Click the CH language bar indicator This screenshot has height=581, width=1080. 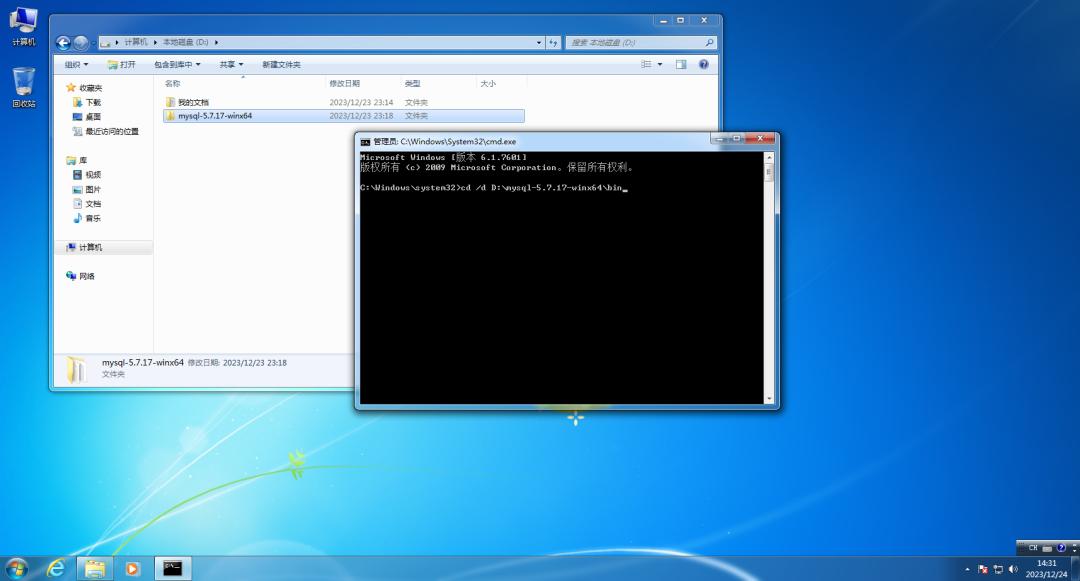[x=1032, y=548]
